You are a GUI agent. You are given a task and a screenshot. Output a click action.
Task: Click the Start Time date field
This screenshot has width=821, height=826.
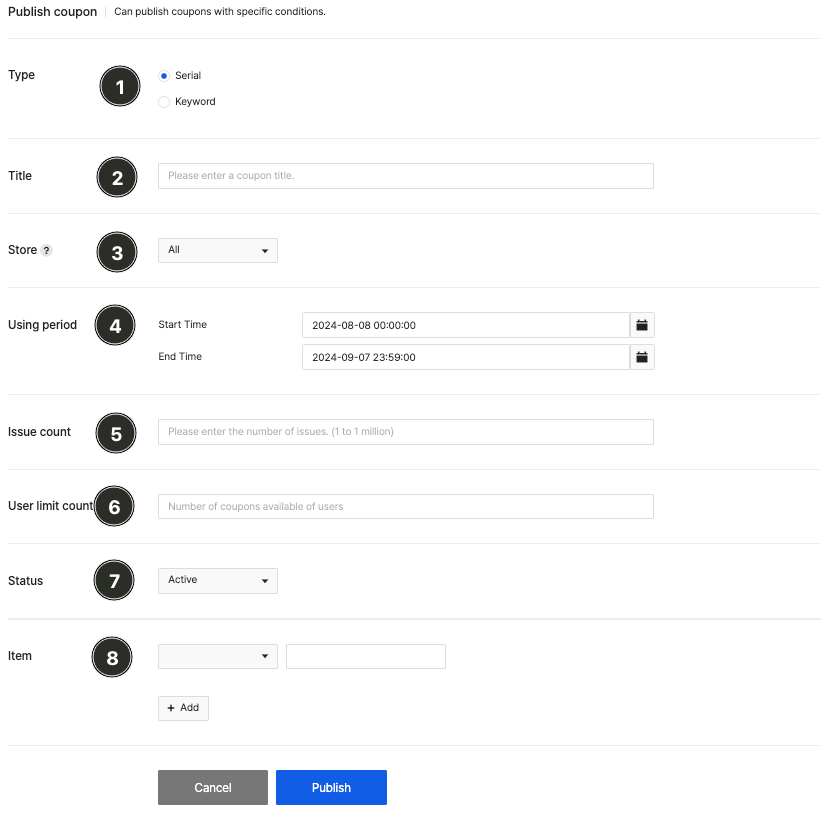click(466, 325)
